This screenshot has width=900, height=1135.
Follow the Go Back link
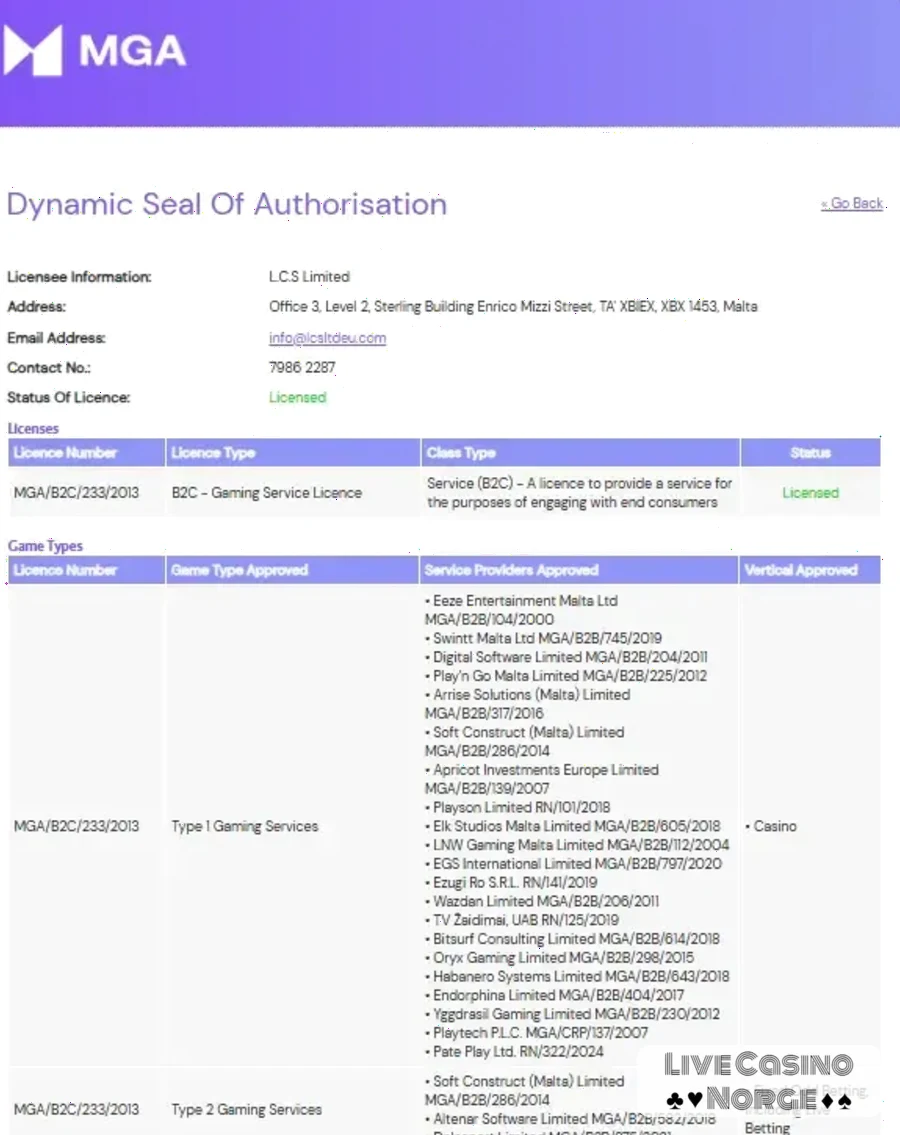[x=852, y=203]
